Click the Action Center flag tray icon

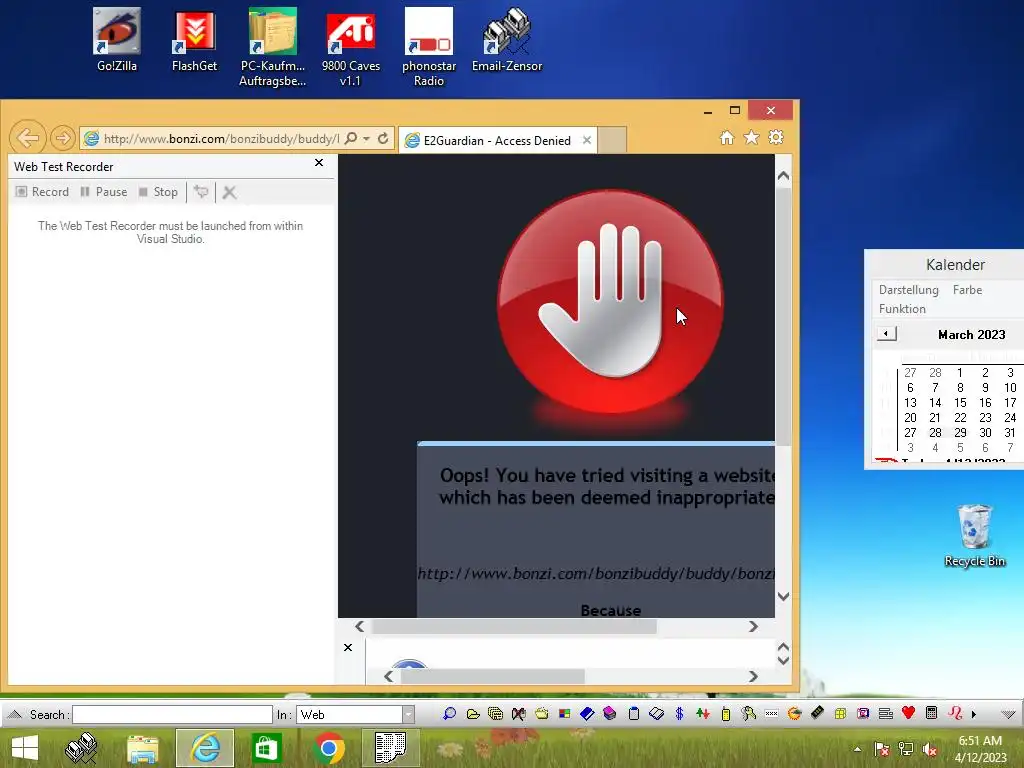click(882, 749)
